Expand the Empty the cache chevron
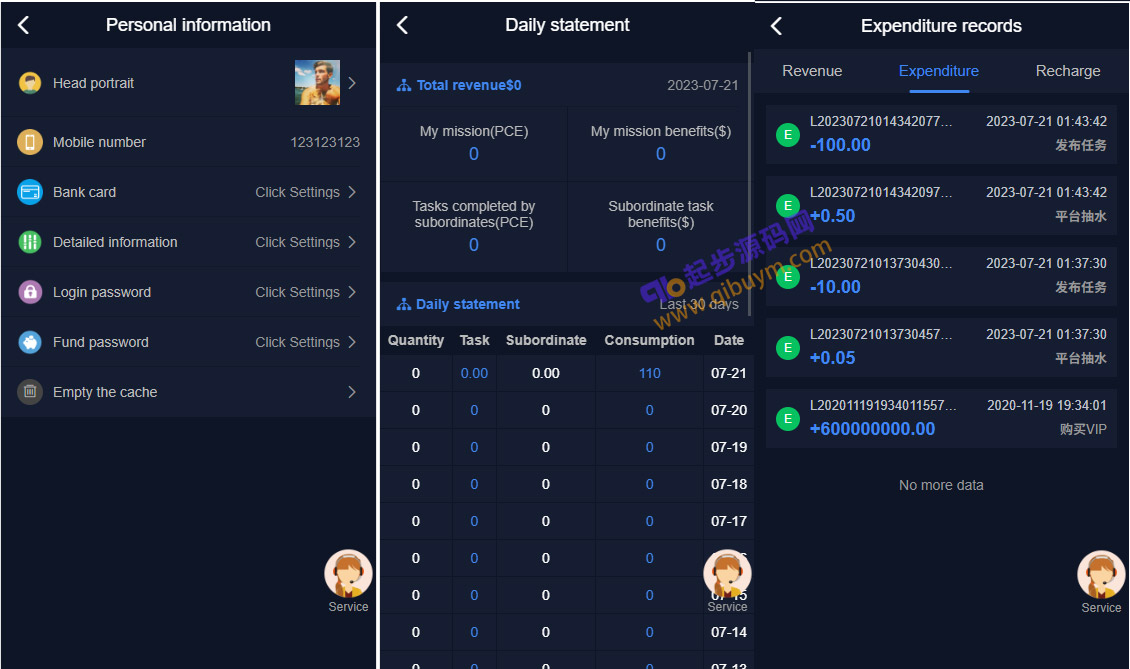Viewport: 1130px width, 669px height. 352,392
